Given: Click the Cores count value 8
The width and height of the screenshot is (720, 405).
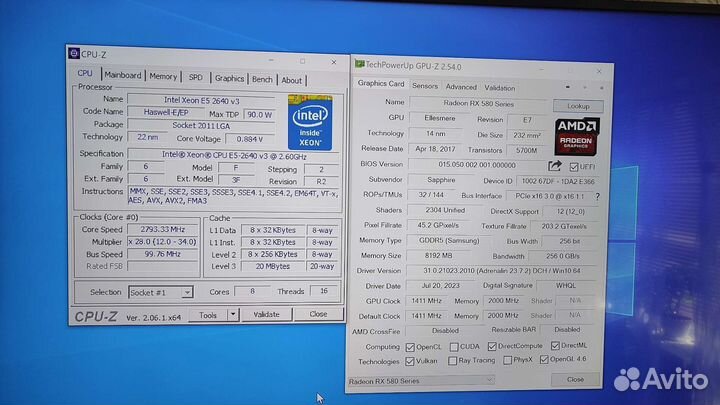Looking at the screenshot, I should point(252,291).
